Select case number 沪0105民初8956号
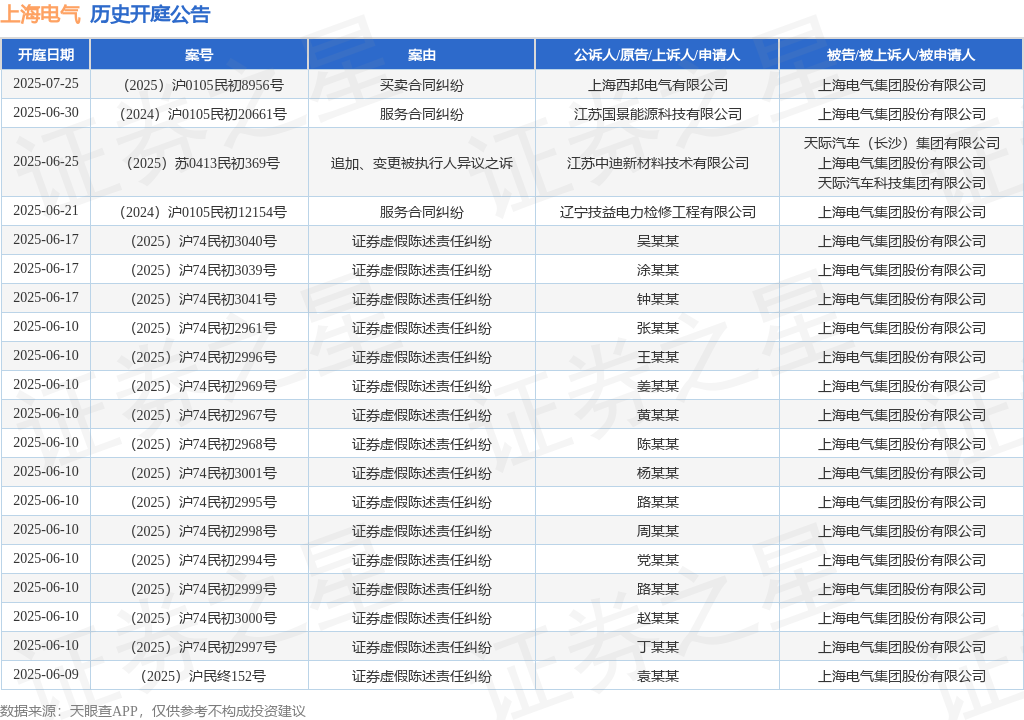This screenshot has height=720, width=1024. click(203, 85)
